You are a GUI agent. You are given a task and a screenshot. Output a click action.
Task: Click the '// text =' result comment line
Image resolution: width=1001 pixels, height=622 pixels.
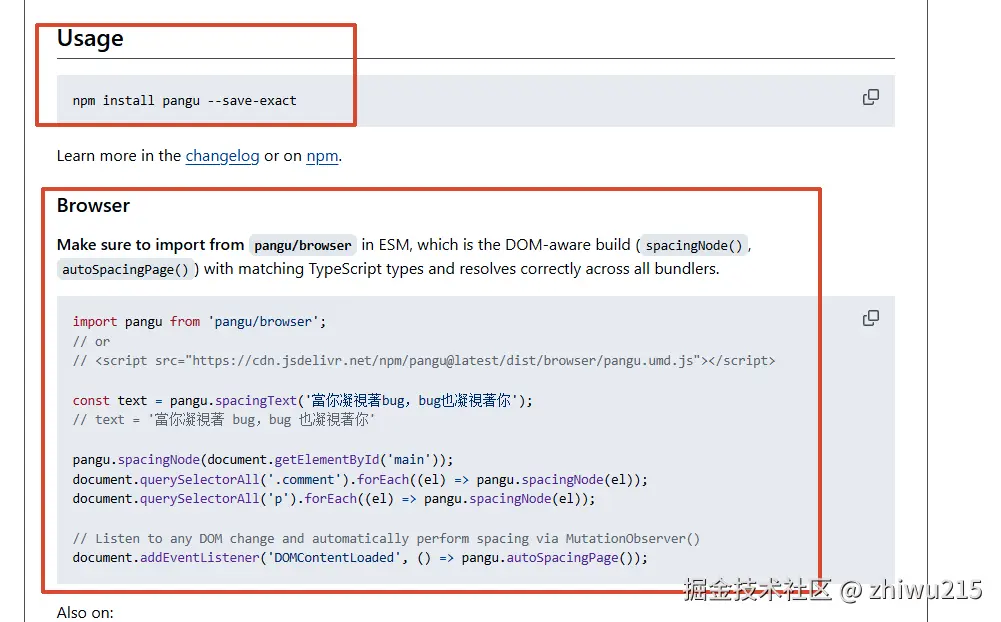[223, 420]
